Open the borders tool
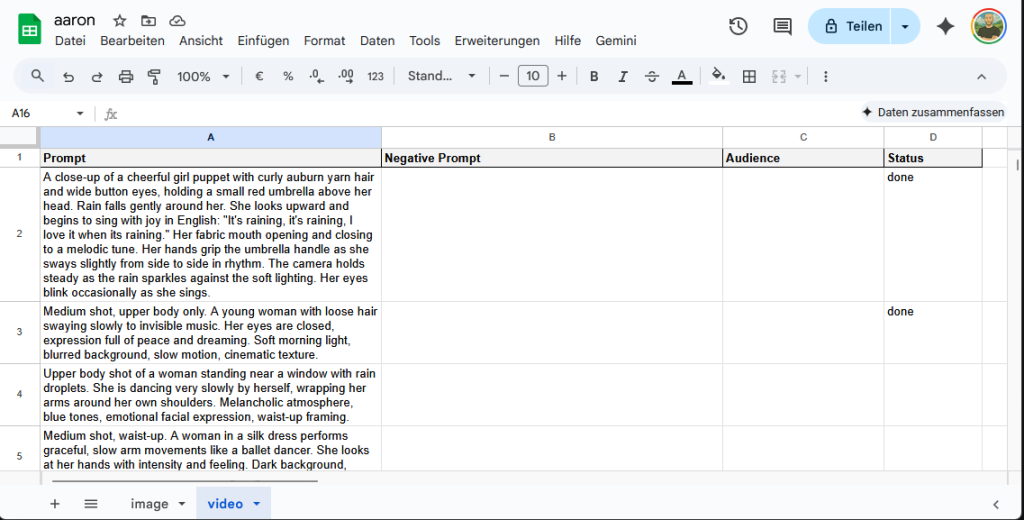The height and width of the screenshot is (520, 1024). 749,76
